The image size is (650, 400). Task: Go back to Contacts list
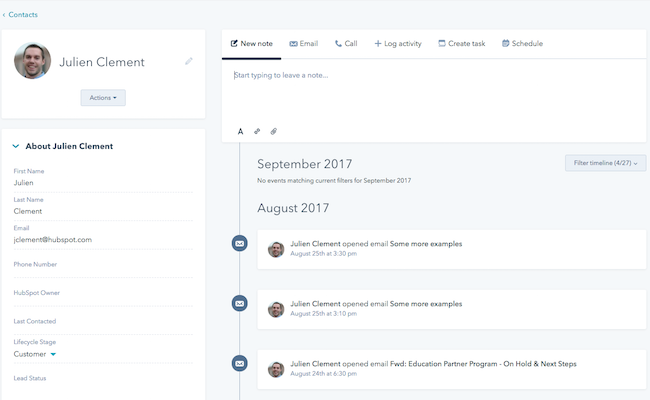20,15
